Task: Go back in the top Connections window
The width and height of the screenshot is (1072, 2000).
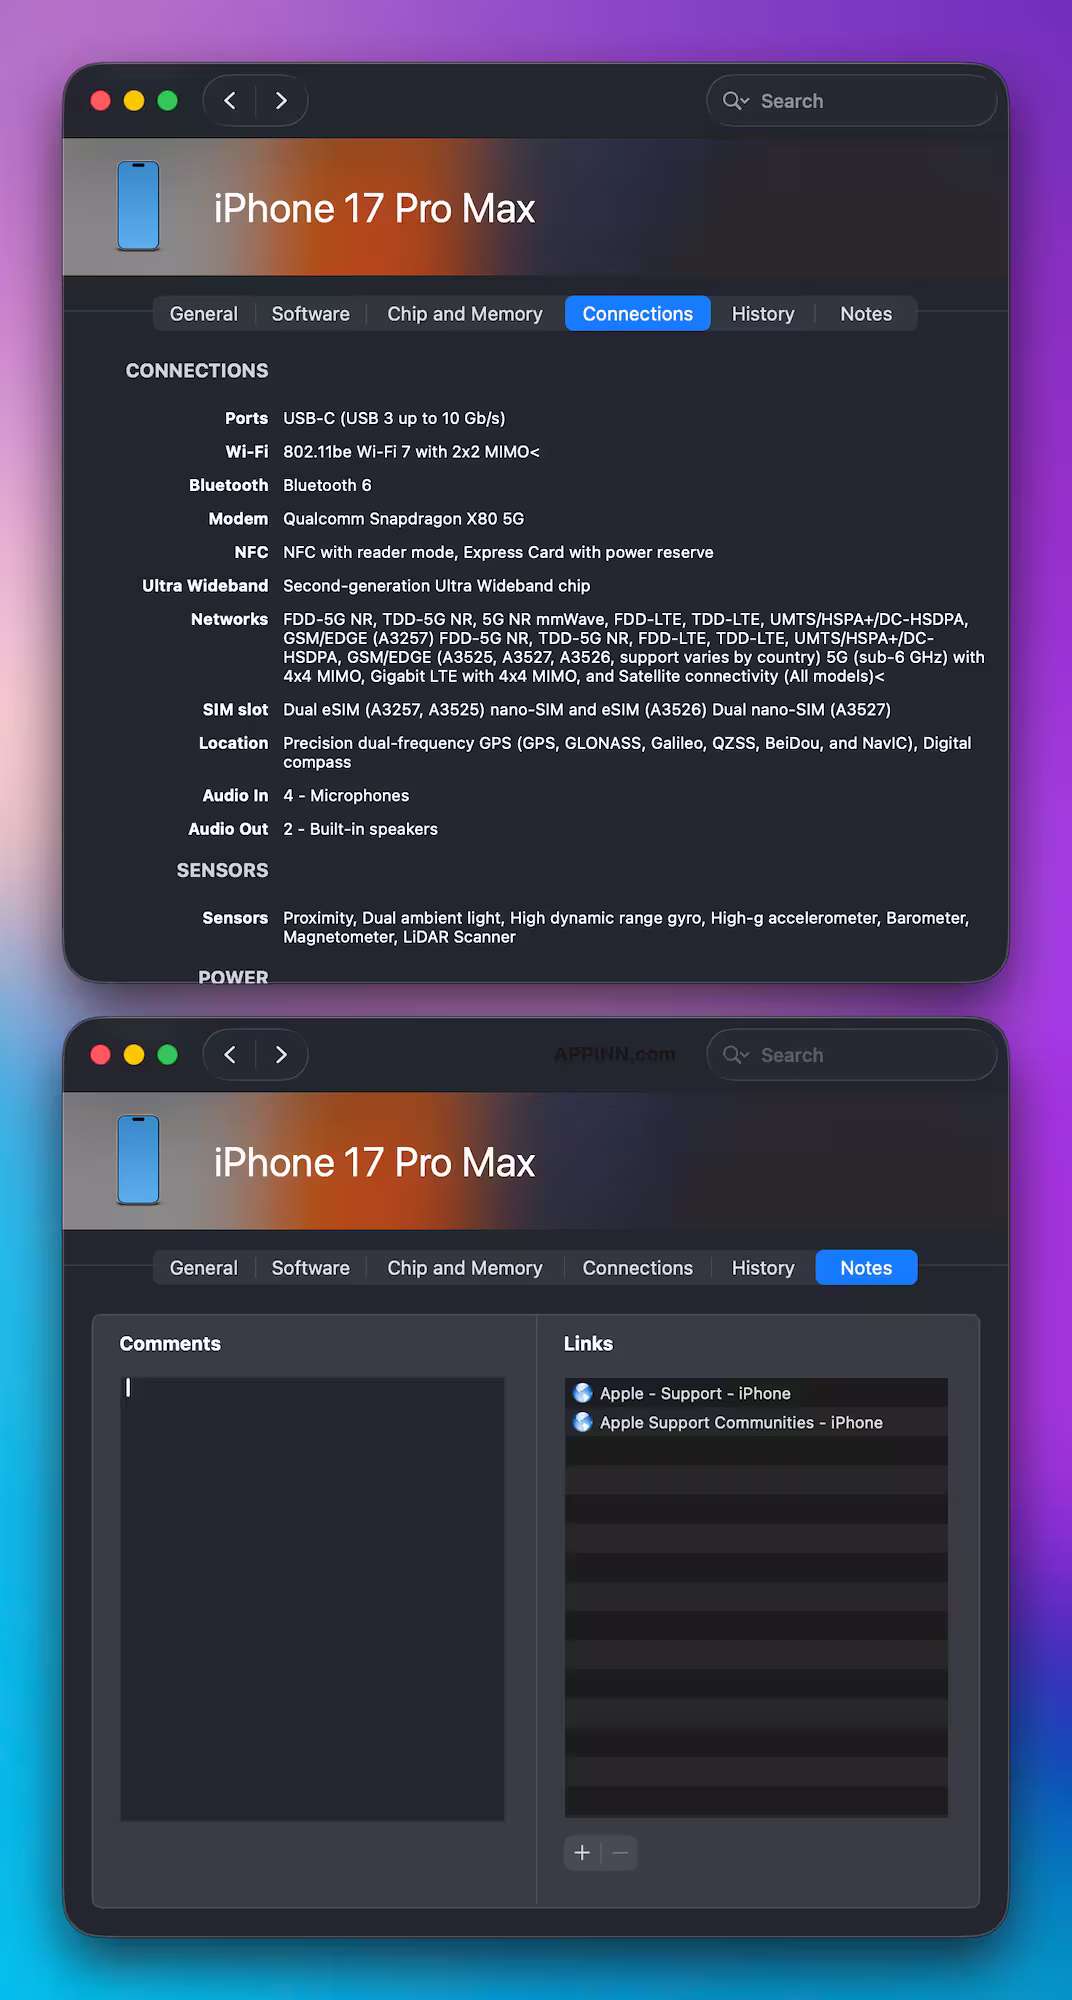Action: point(230,101)
